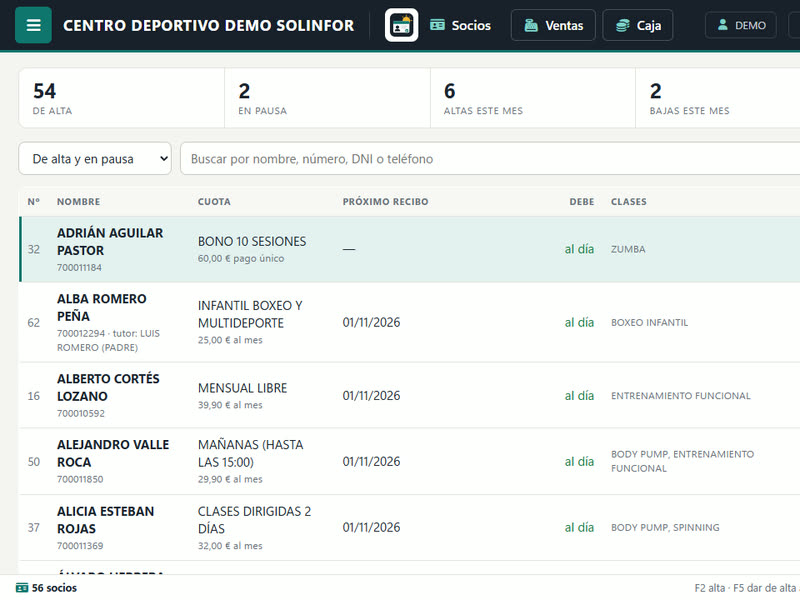Click the BODY PUMP, SPINNING classes cell

[665, 528]
